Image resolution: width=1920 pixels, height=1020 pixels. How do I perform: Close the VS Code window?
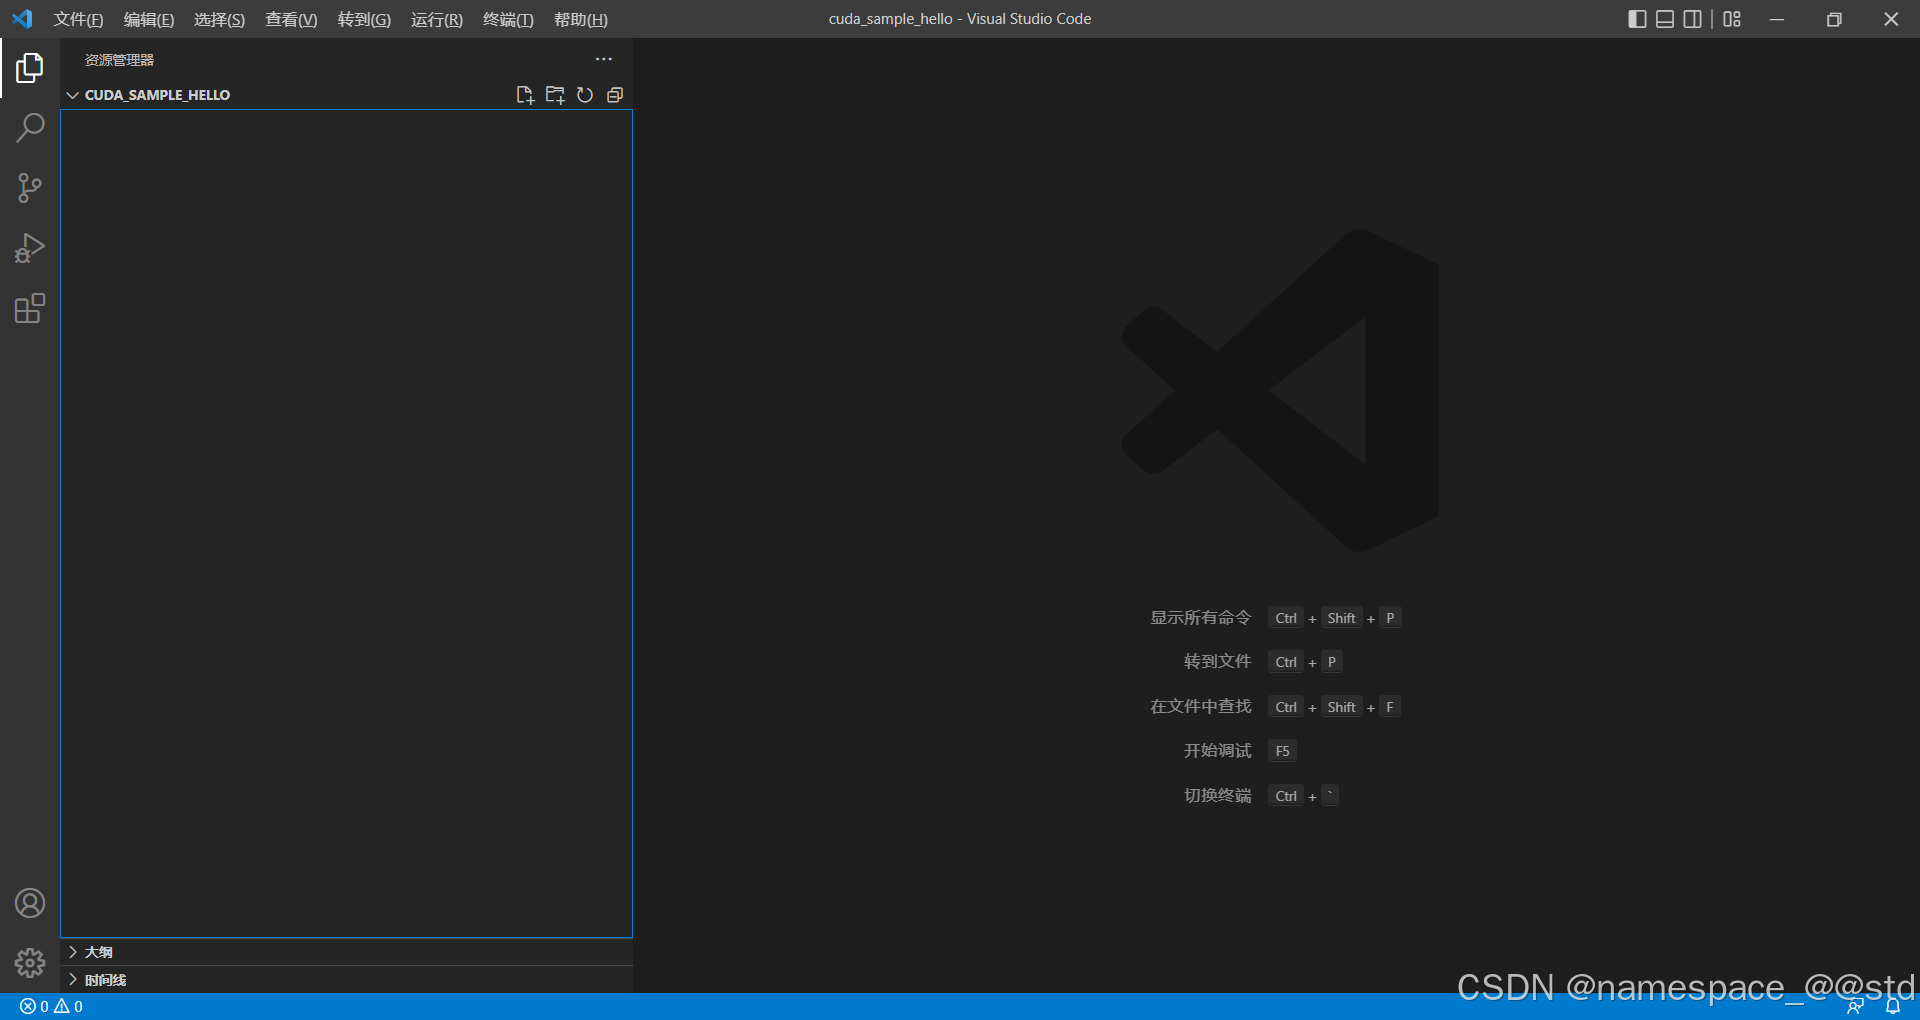click(1891, 19)
